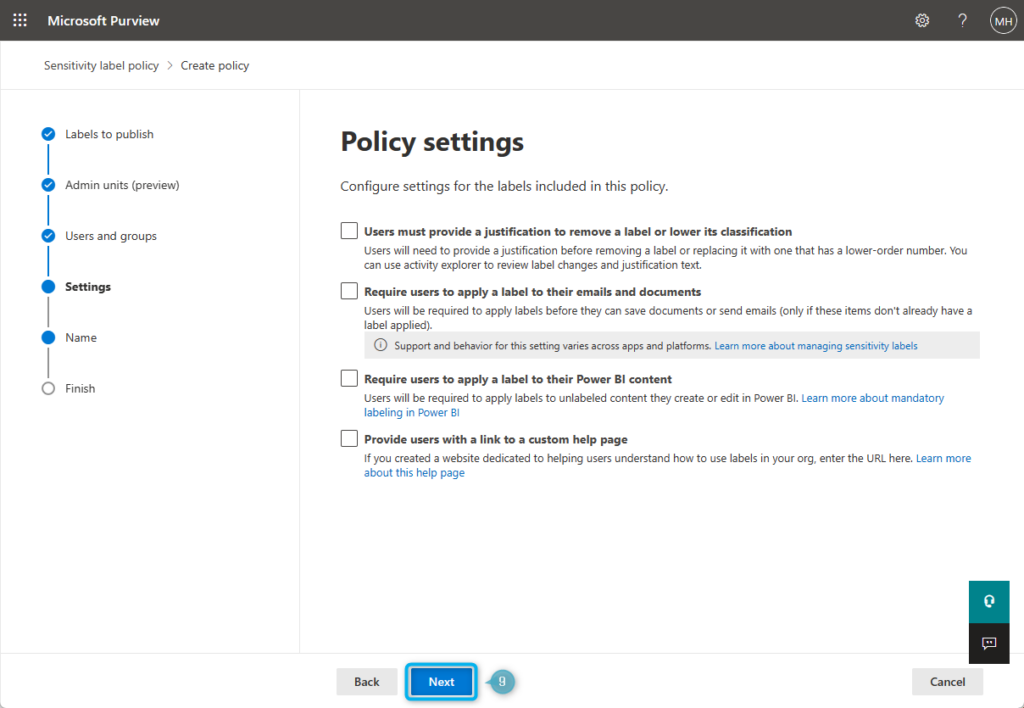This screenshot has height=708, width=1024.
Task: Open the teal headset support widget
Action: 989,601
